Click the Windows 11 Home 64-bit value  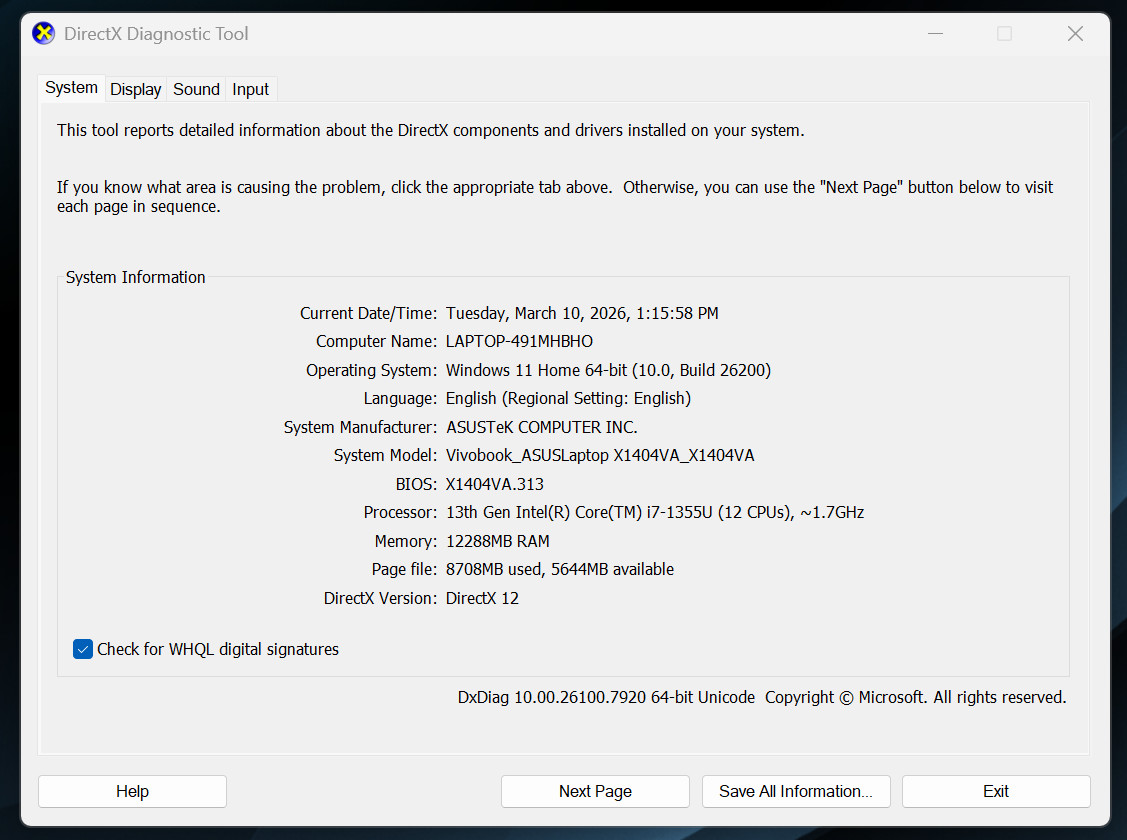coord(608,370)
